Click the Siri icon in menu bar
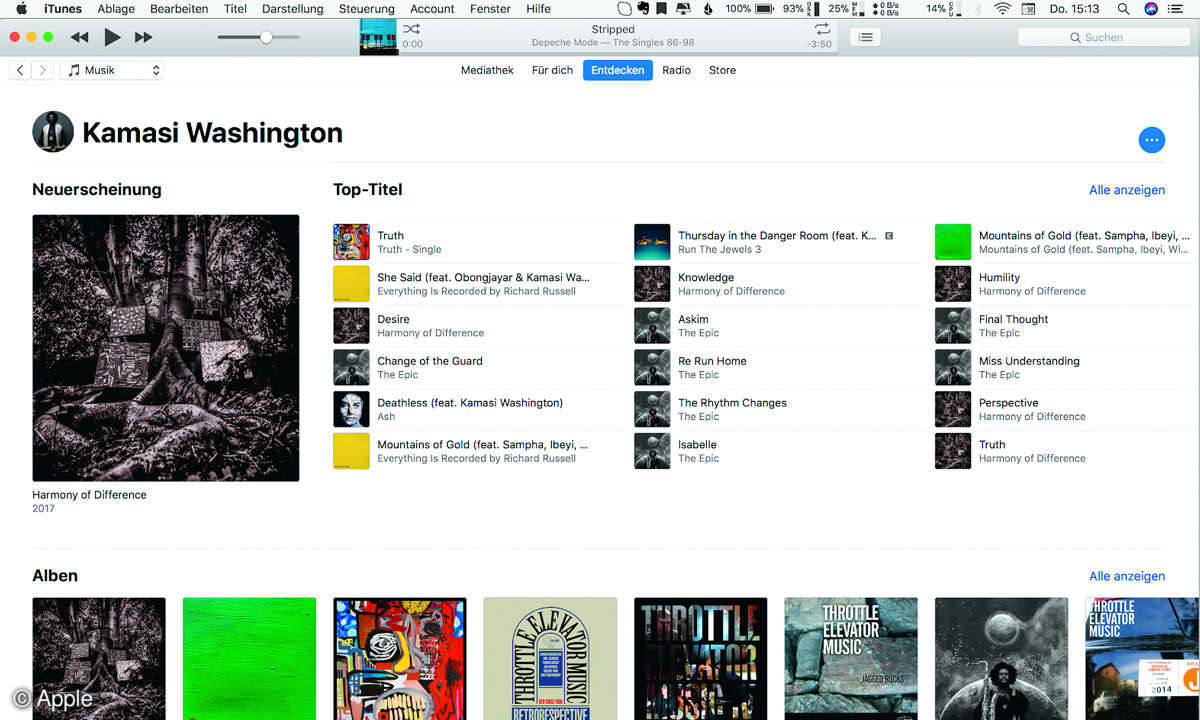 pyautogui.click(x=1151, y=9)
